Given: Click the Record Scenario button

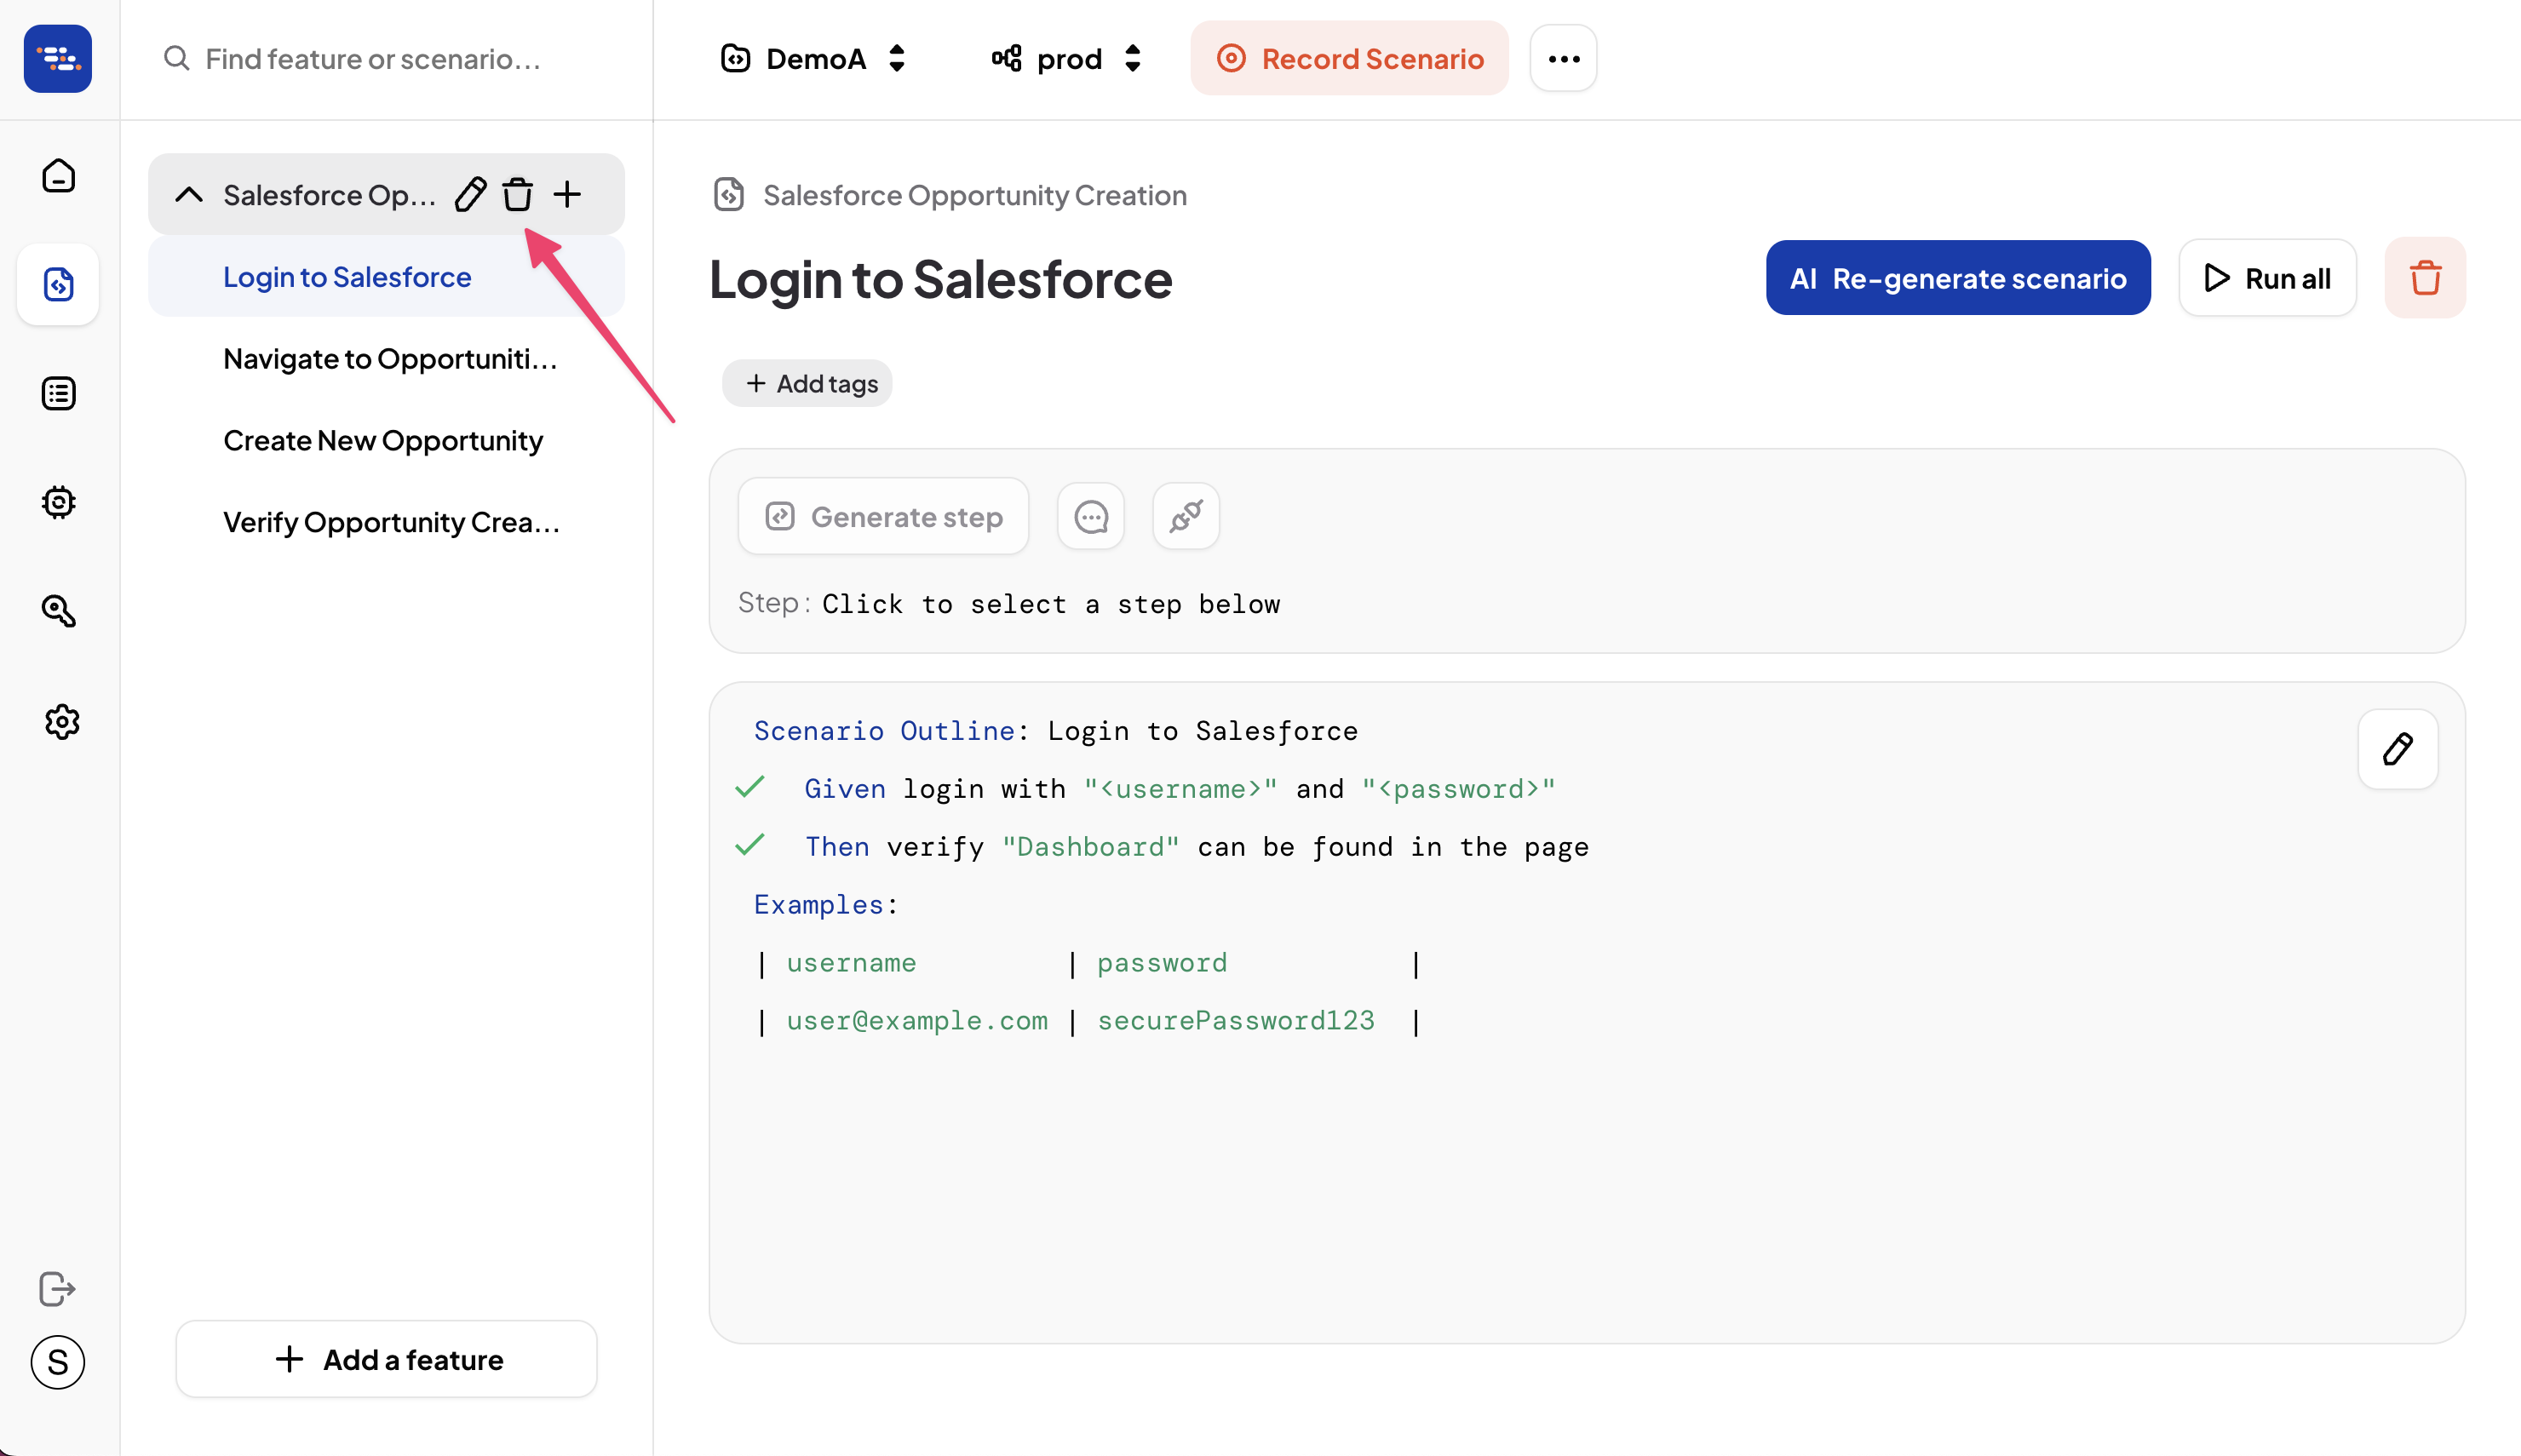Looking at the screenshot, I should (x=1349, y=59).
